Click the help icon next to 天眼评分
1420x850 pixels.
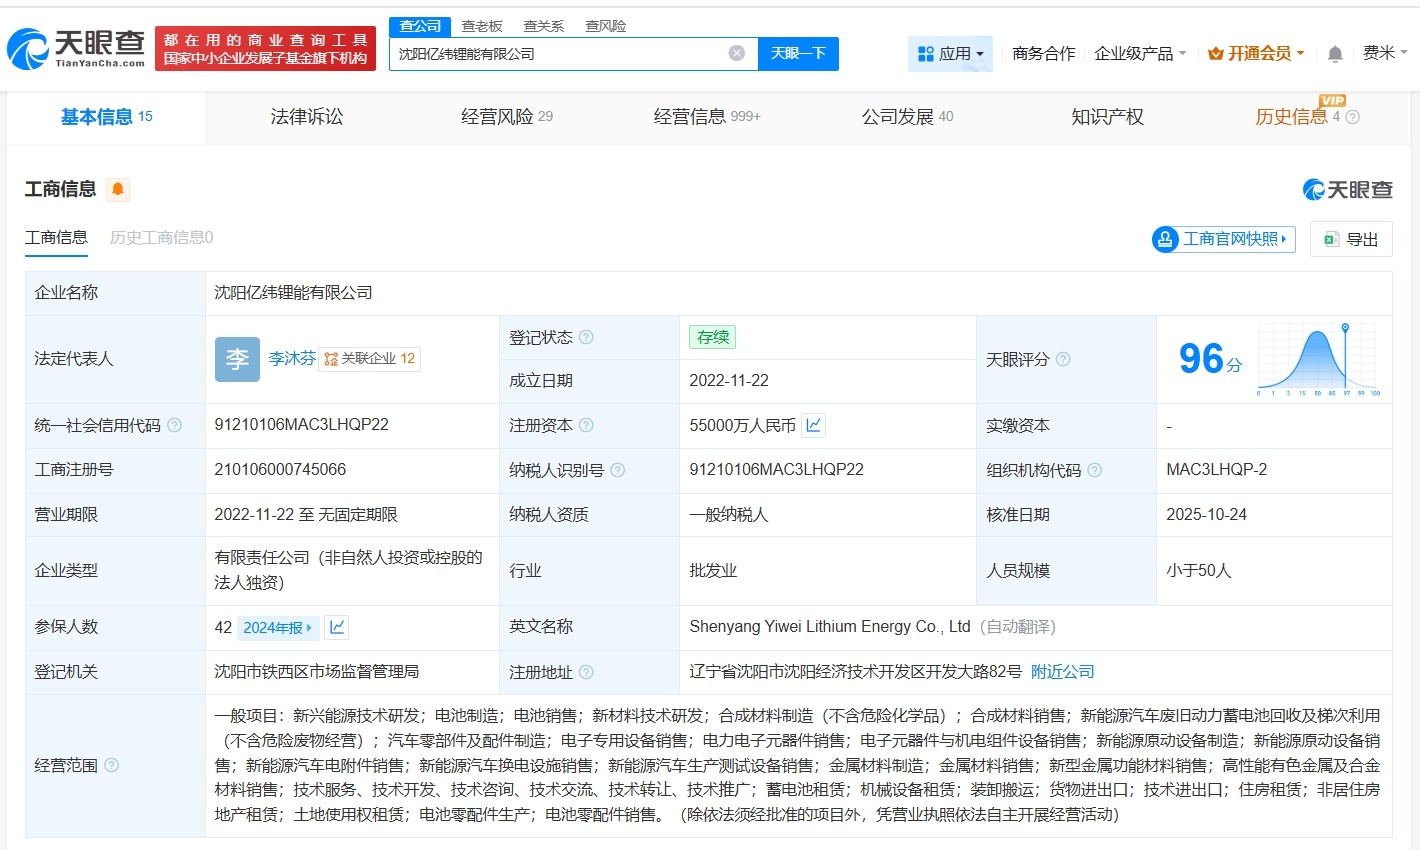coord(1063,359)
